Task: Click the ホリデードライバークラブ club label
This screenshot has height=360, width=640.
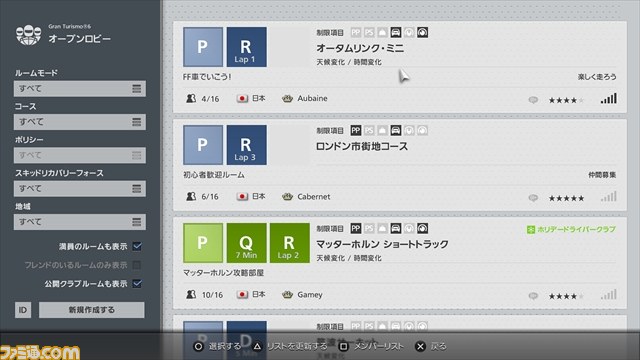Action: (571, 229)
